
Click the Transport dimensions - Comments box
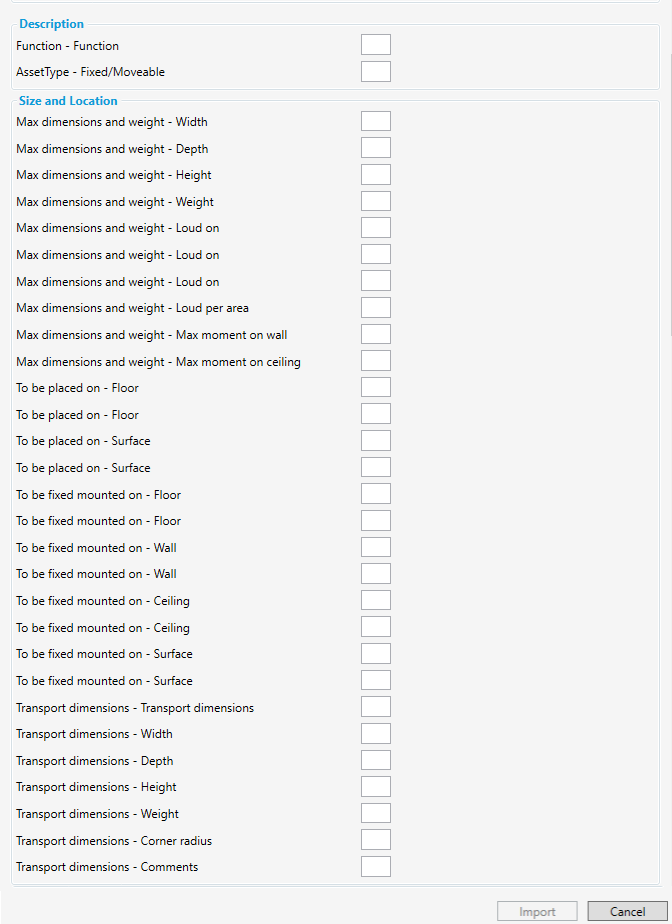(x=376, y=867)
